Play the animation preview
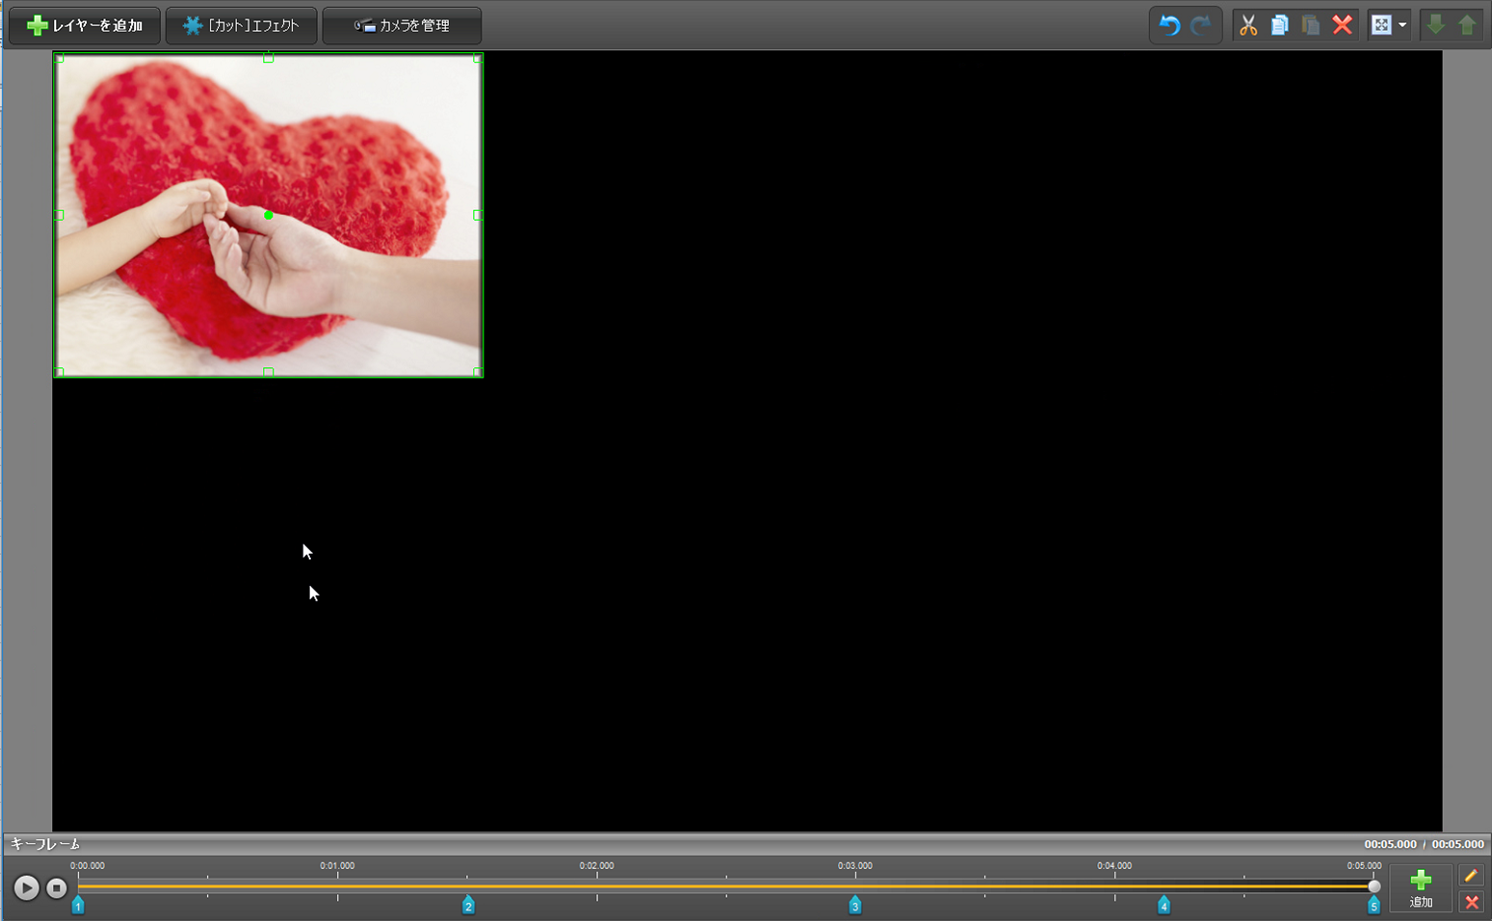 coord(26,888)
